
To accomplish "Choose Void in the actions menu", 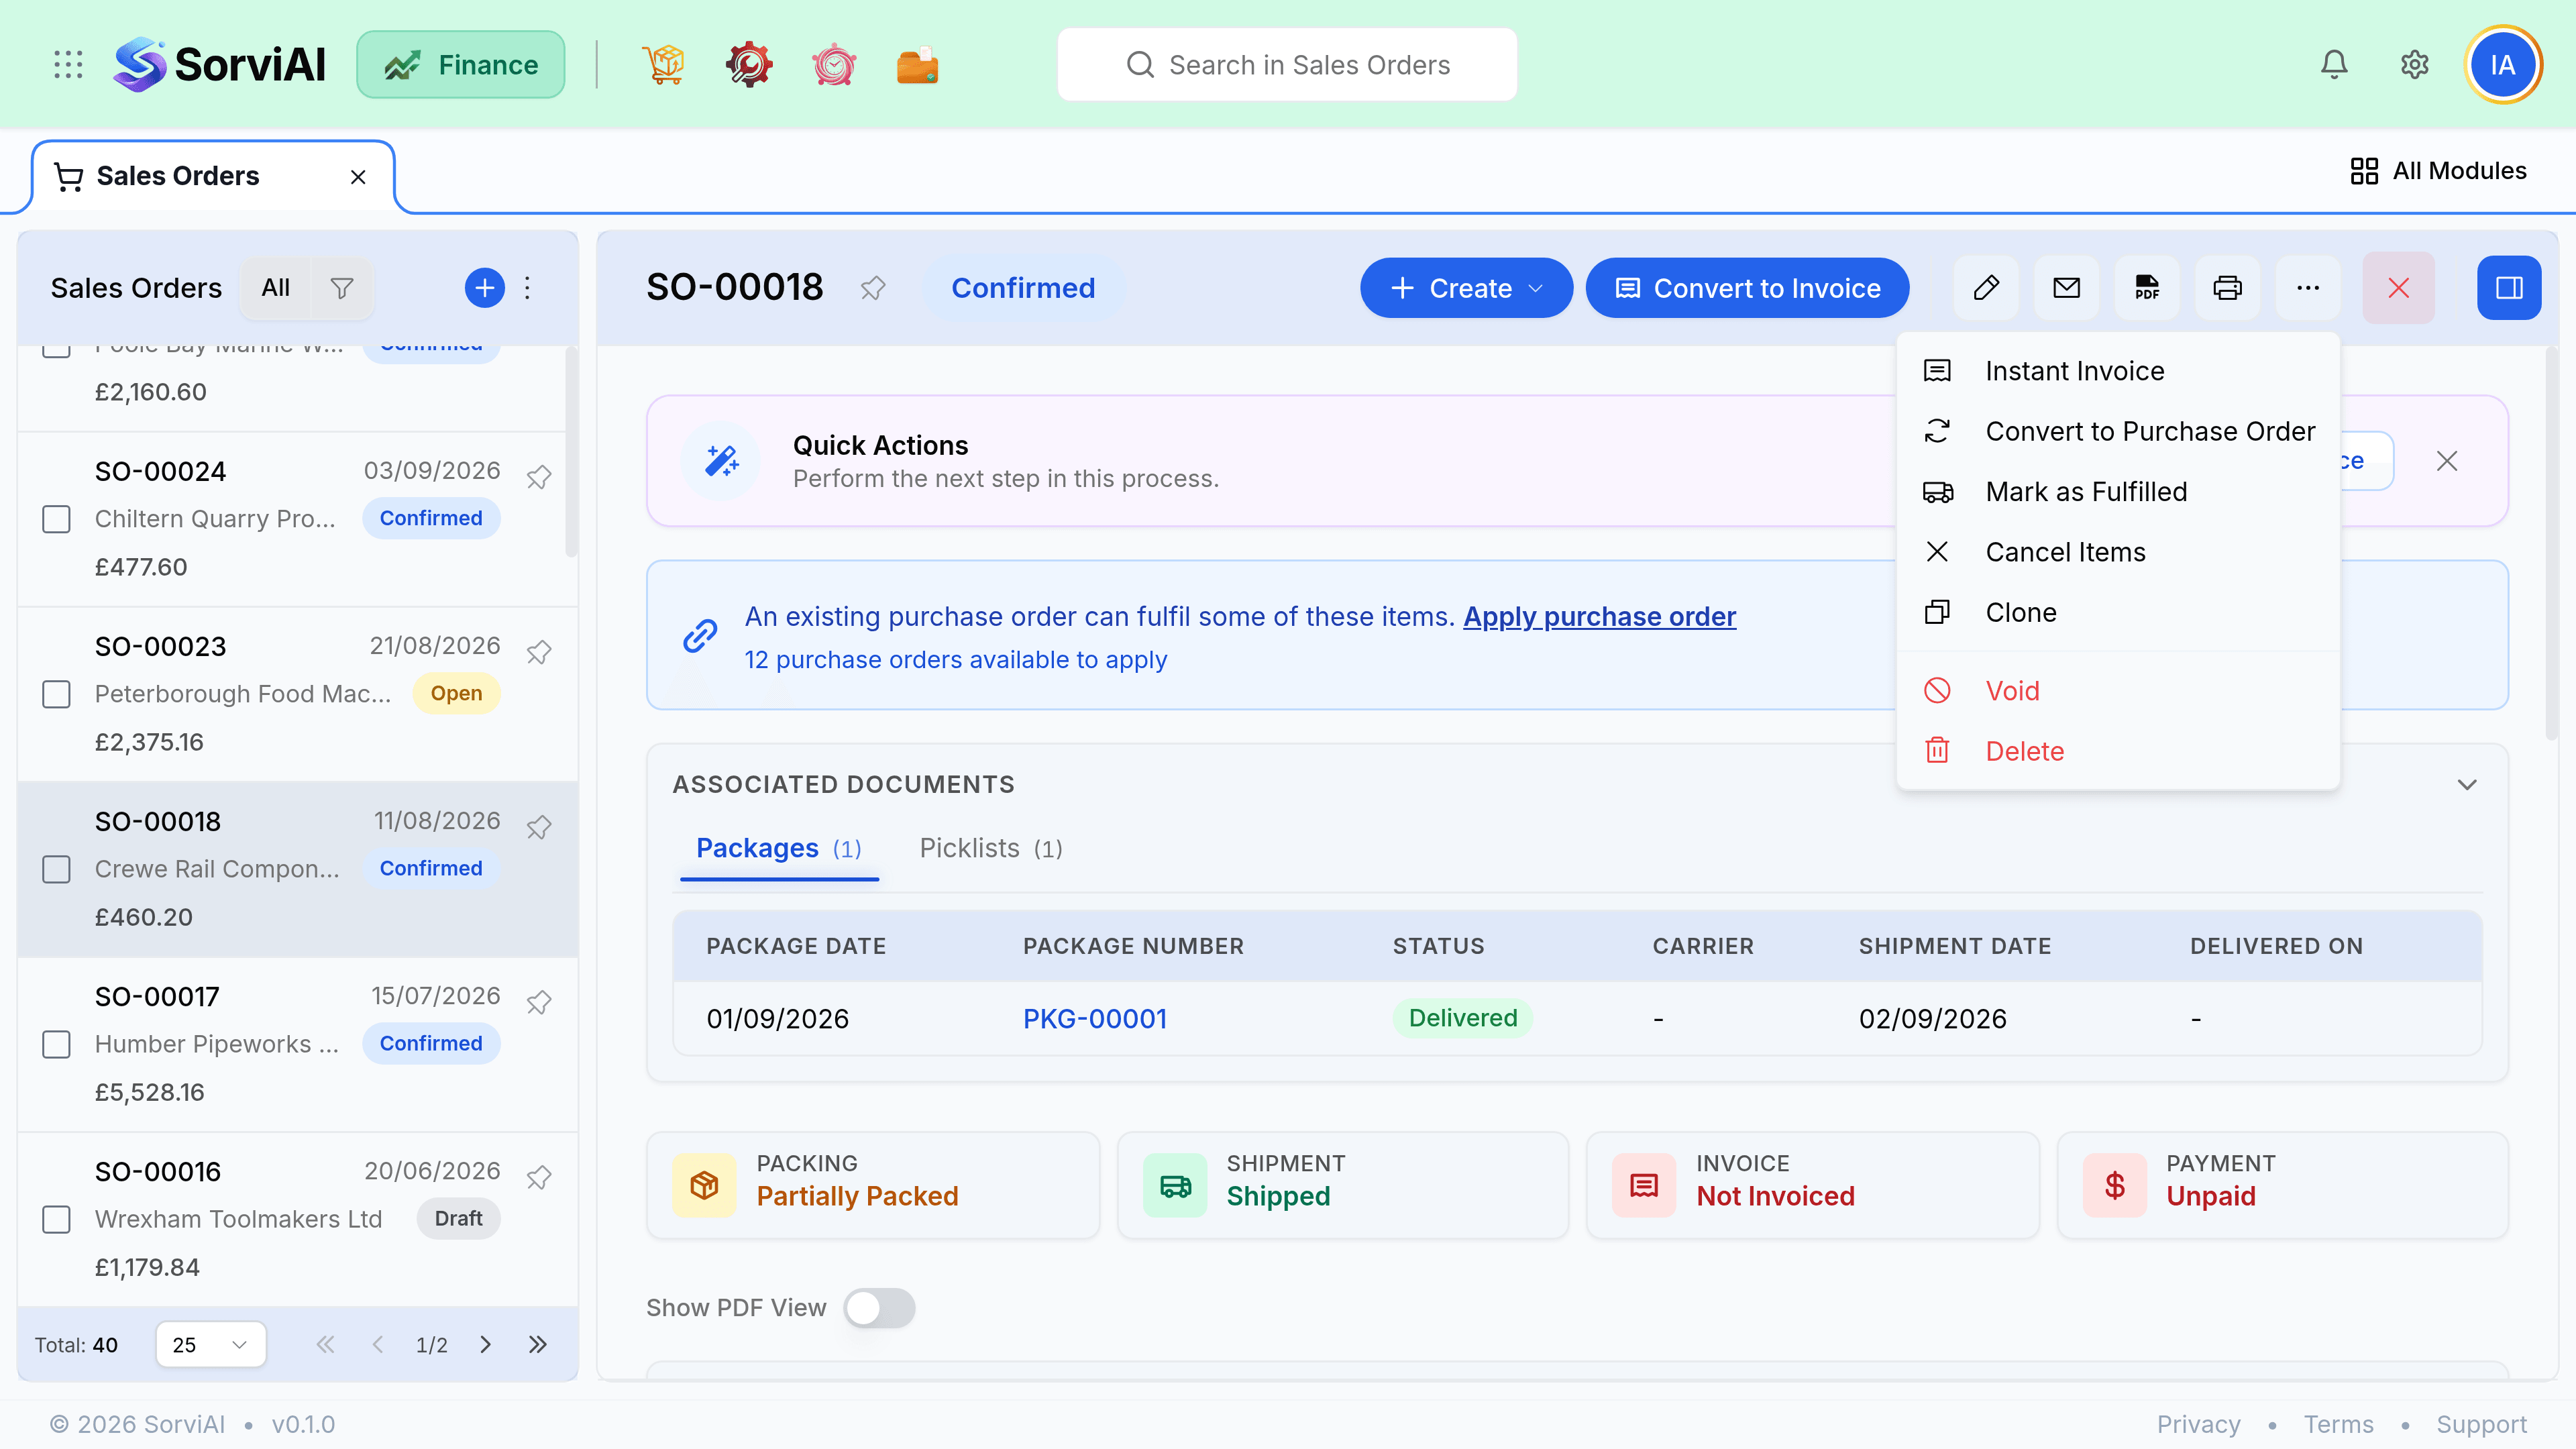I will click(x=2117, y=691).
